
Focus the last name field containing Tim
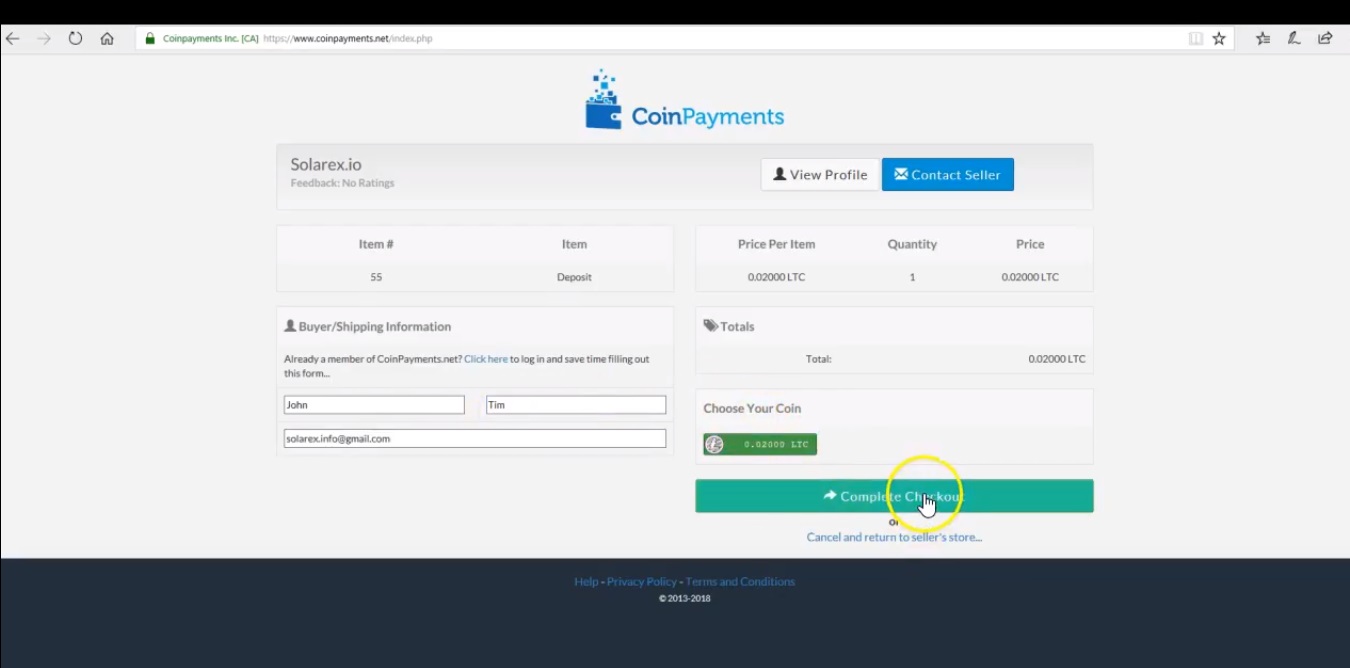point(576,405)
